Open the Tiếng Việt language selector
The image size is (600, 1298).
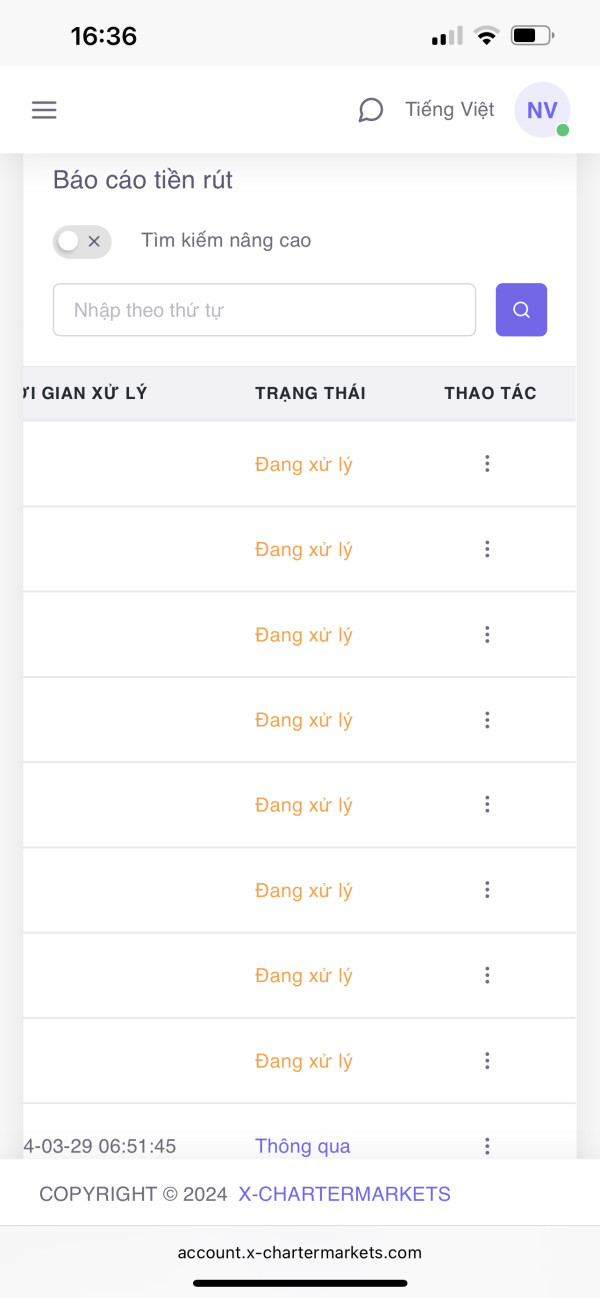click(x=449, y=110)
